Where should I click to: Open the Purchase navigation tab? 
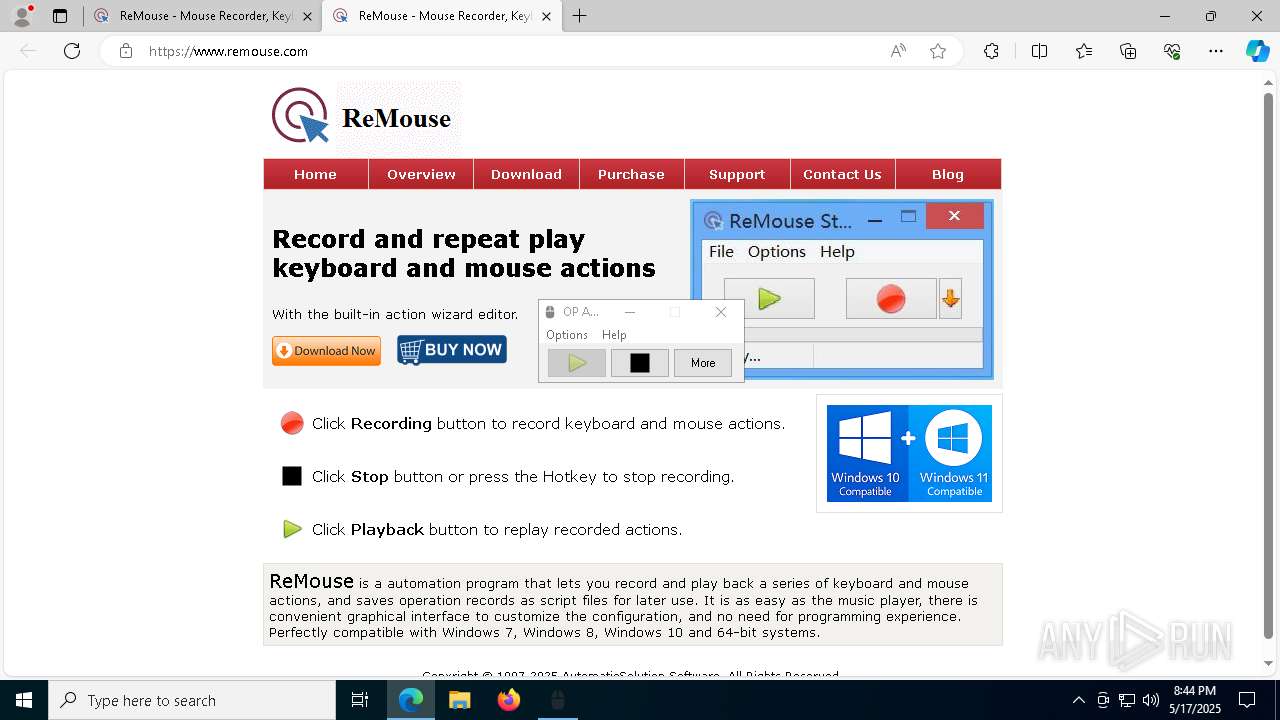click(x=631, y=174)
